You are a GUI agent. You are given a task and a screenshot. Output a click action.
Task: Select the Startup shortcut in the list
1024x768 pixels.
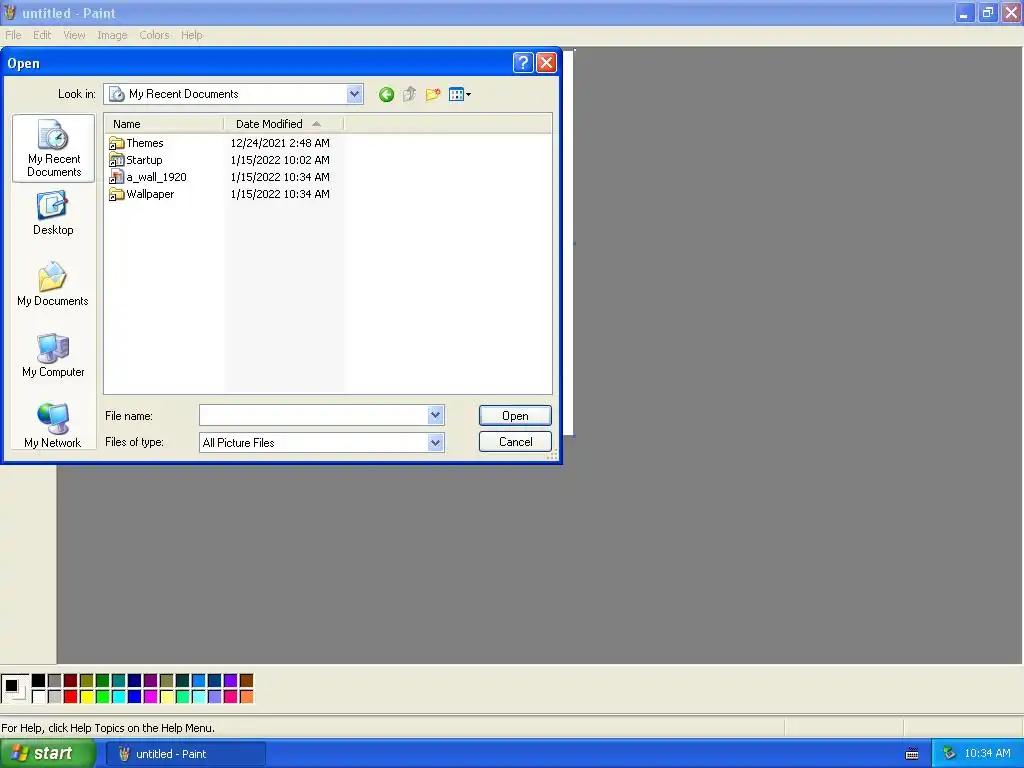pyautogui.click(x=136, y=160)
